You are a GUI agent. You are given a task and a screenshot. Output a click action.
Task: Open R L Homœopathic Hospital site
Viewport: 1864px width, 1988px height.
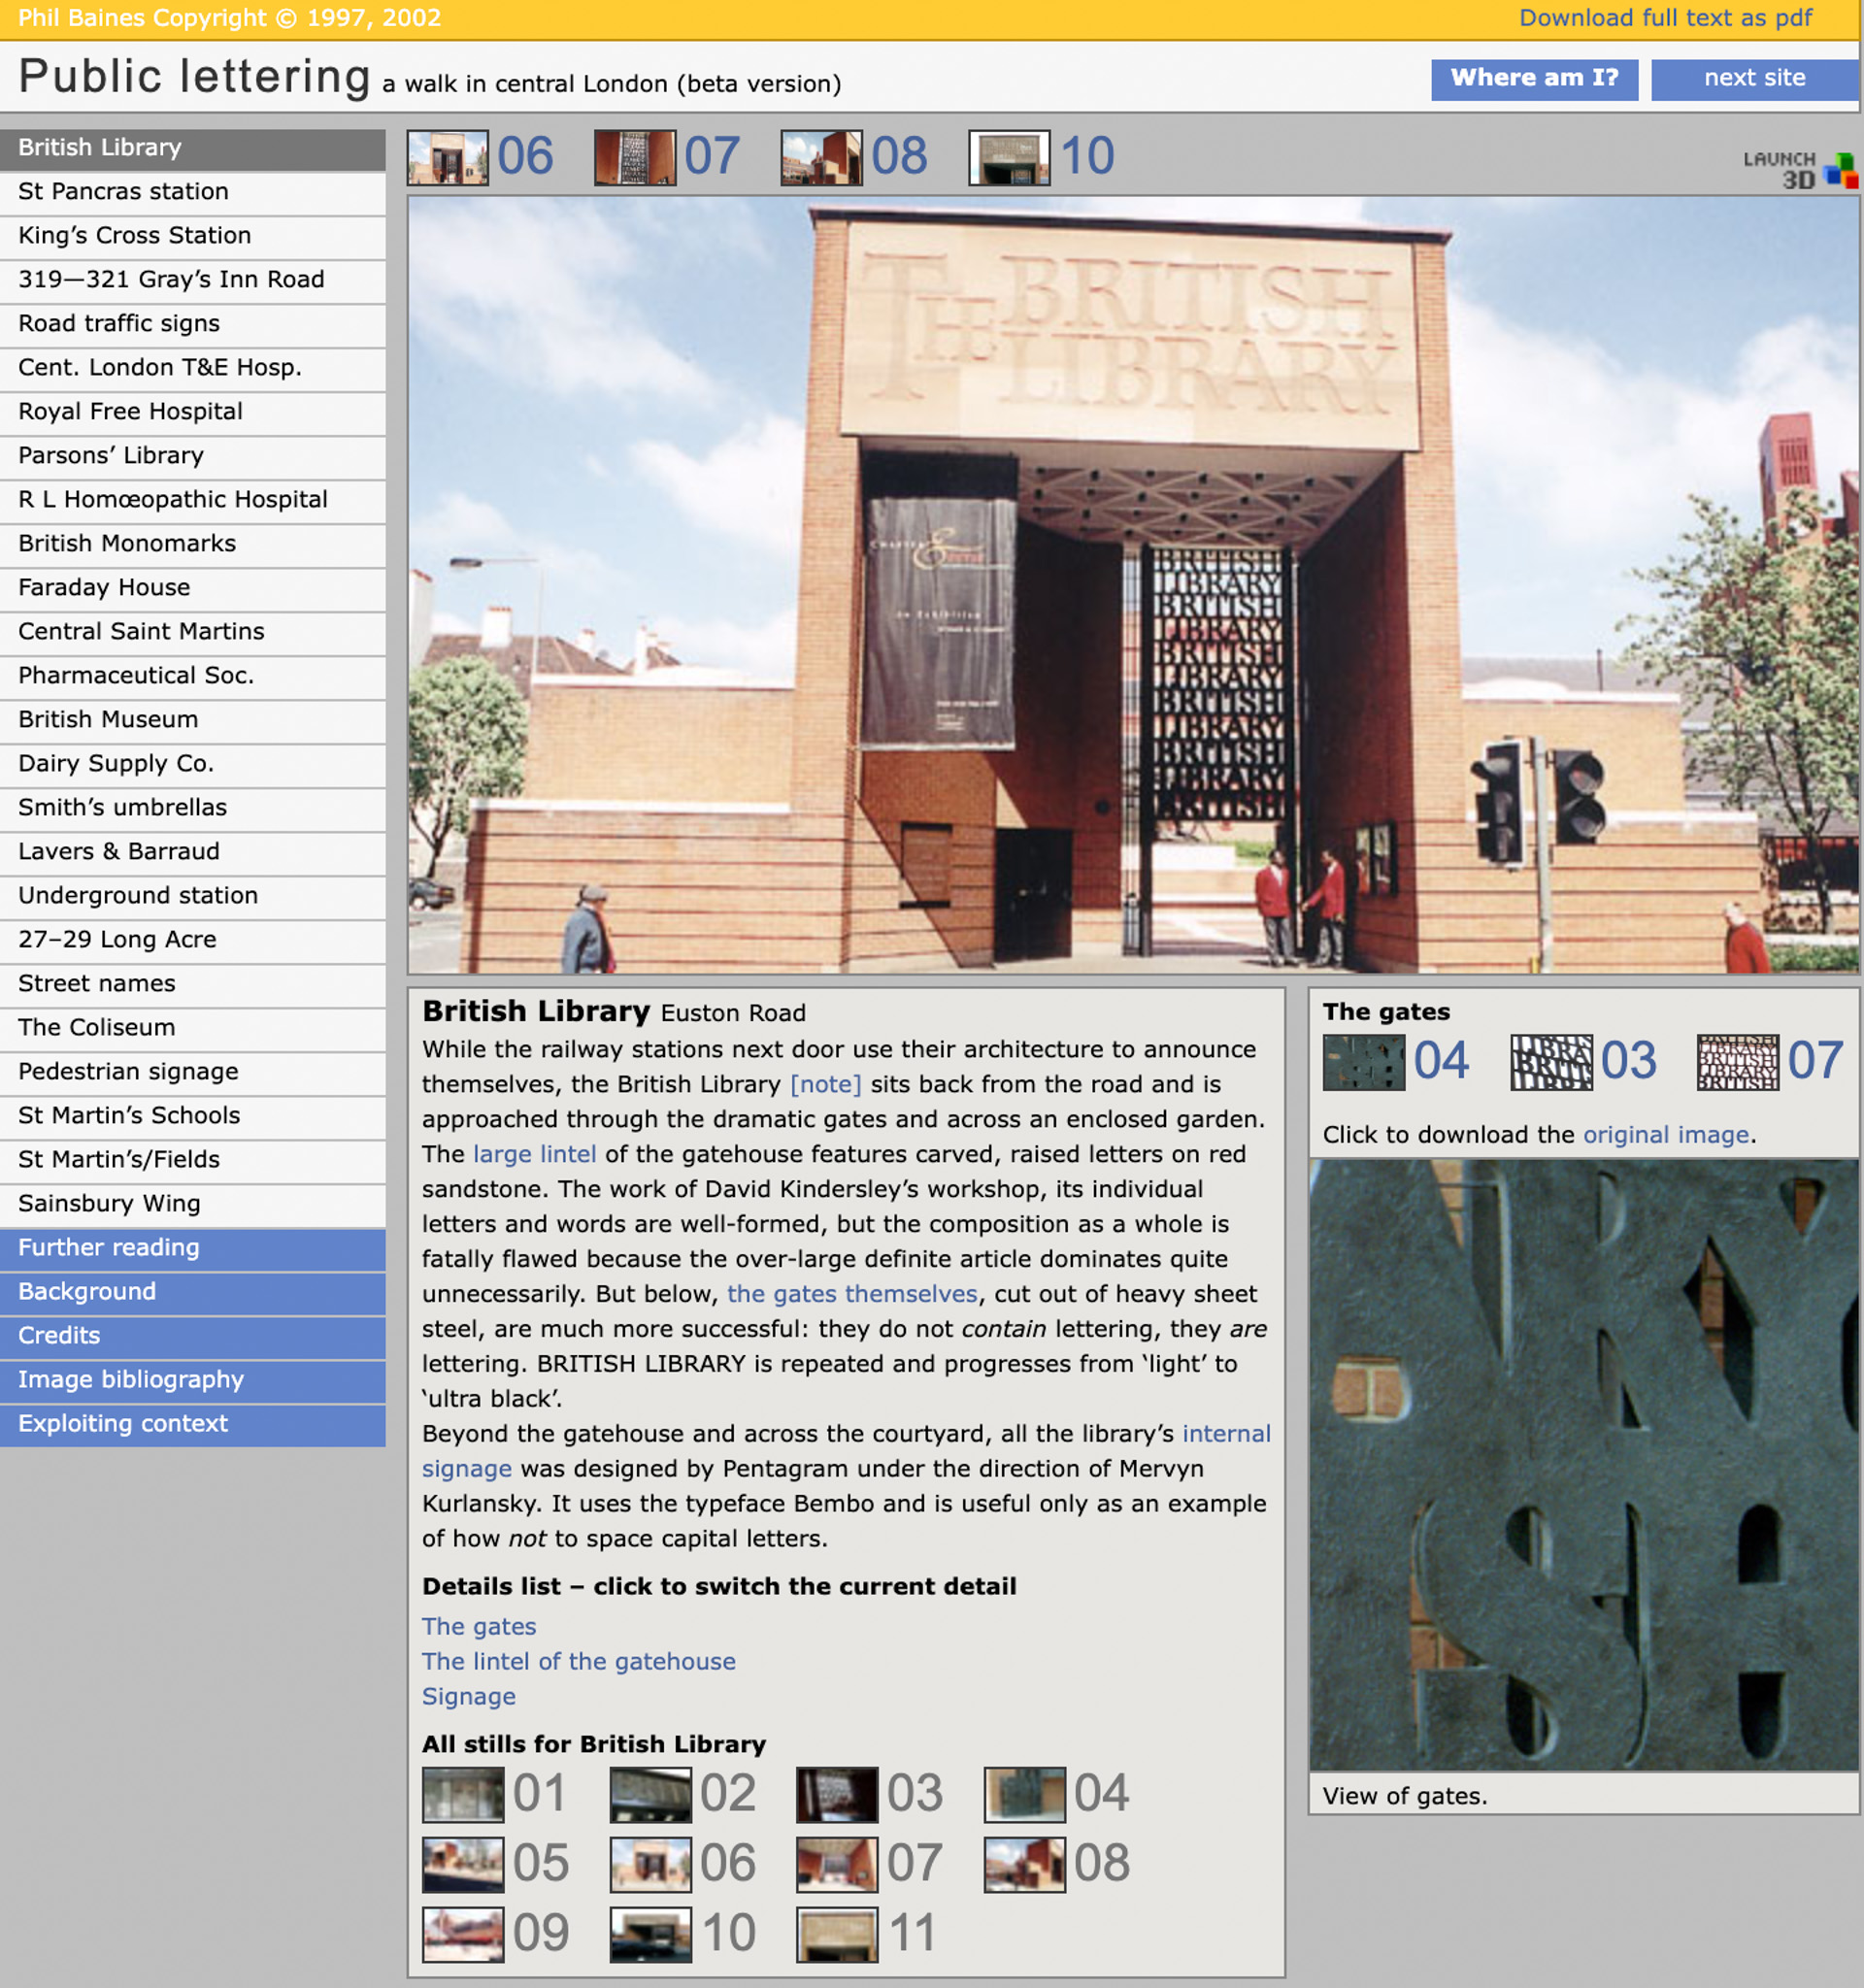193,500
